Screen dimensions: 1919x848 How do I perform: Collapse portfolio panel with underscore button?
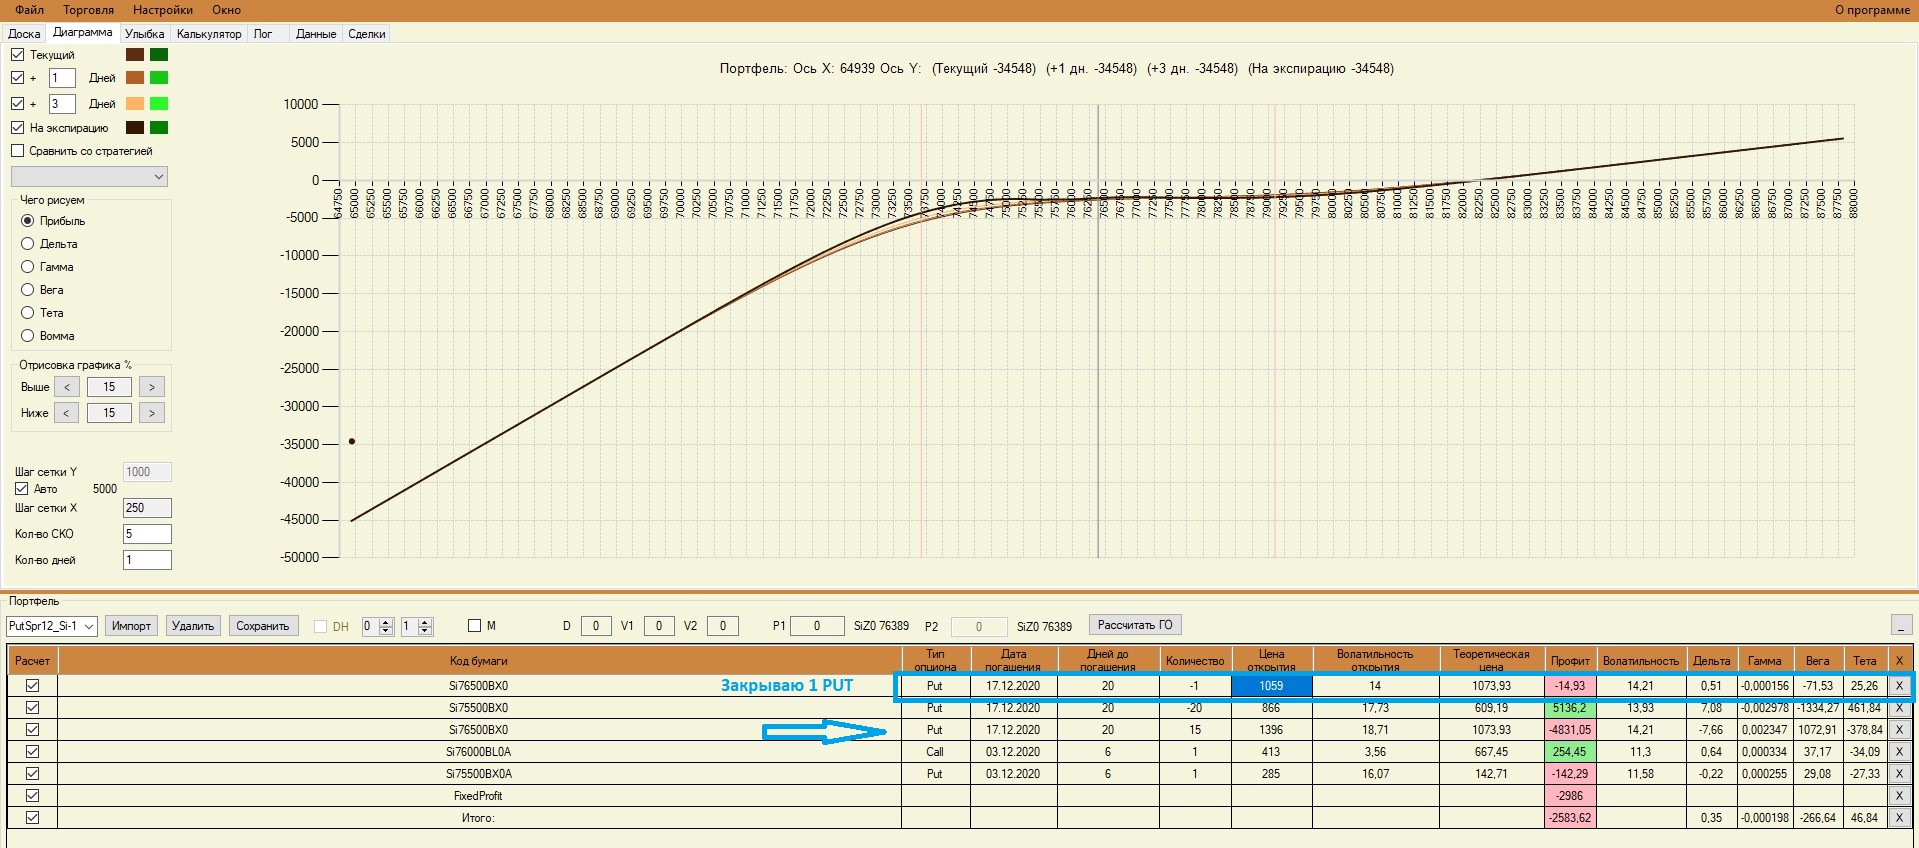(1902, 626)
